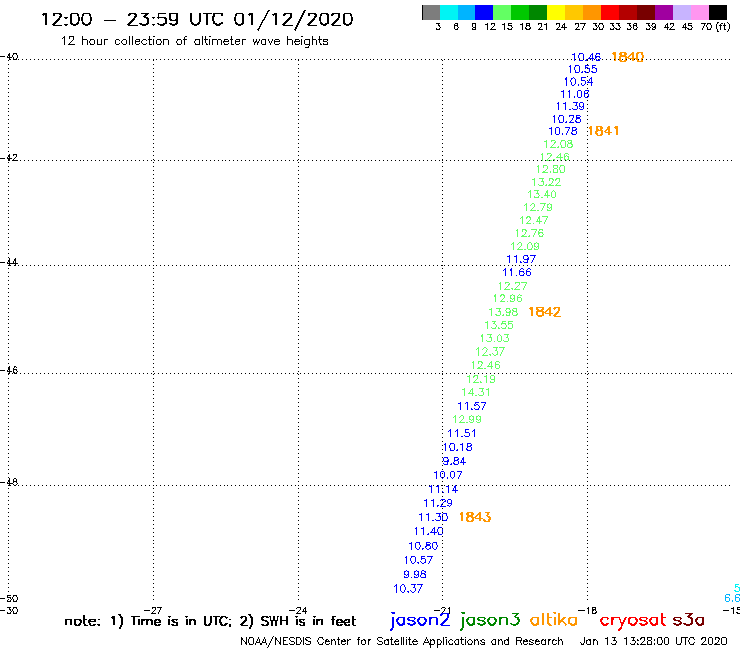Select the 12.09 wave height reading
This screenshot has height=650, width=740.
[x=525, y=246]
